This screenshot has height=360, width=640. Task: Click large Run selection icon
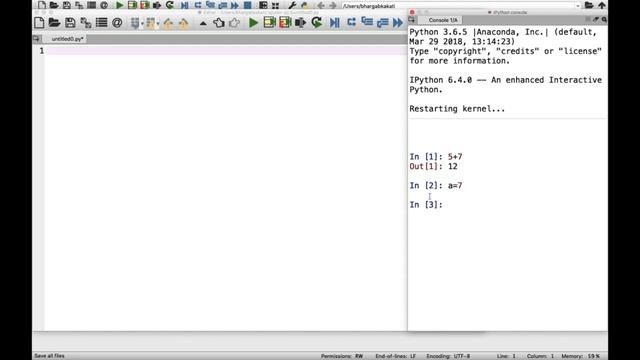[300, 22]
